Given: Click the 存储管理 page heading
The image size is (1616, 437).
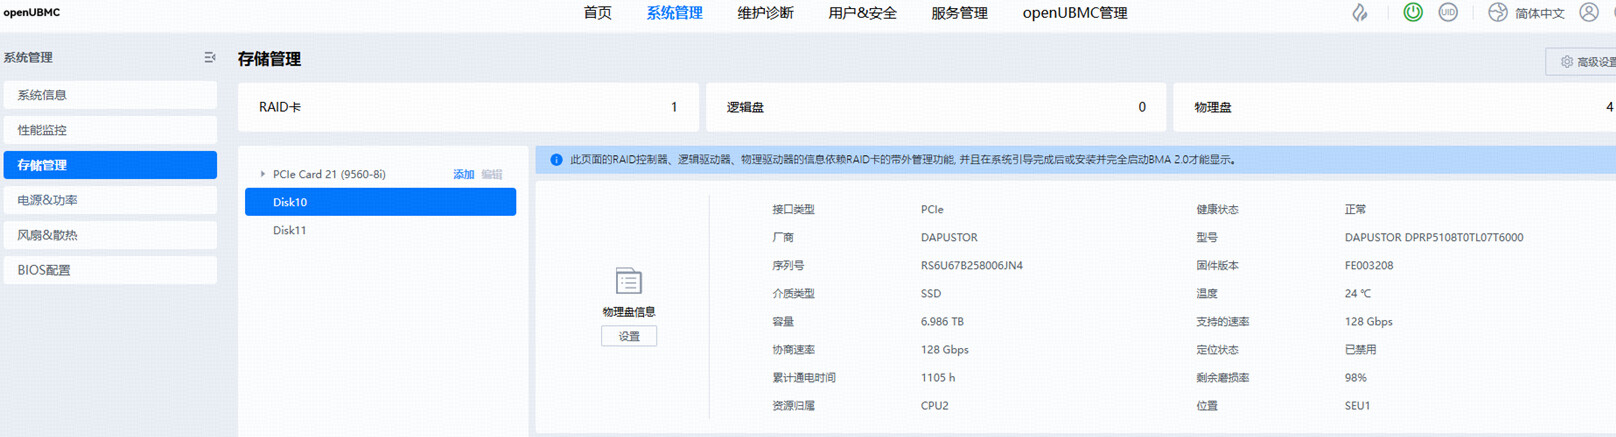Looking at the screenshot, I should pyautogui.click(x=269, y=59).
